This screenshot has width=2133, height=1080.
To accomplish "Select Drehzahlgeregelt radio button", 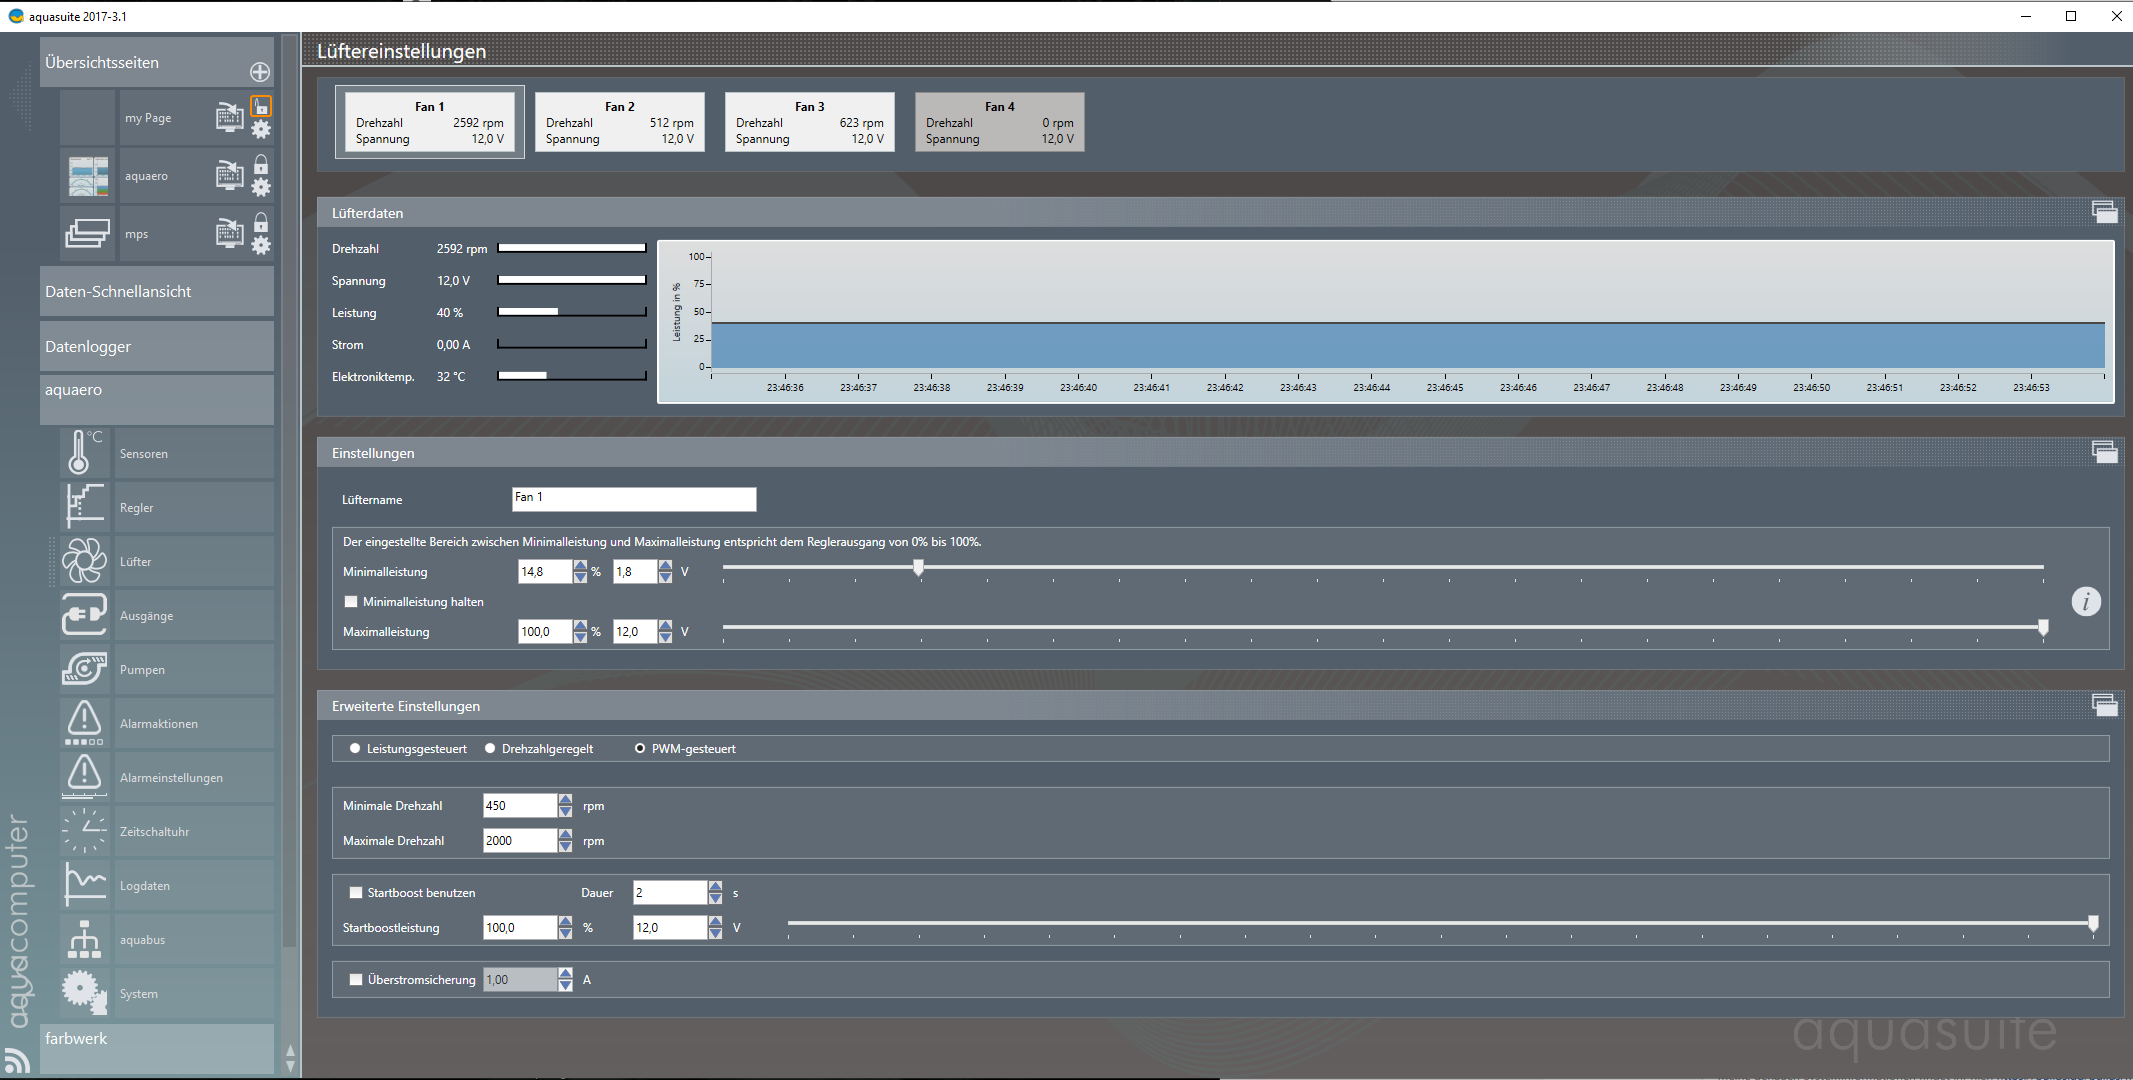I will [x=490, y=749].
